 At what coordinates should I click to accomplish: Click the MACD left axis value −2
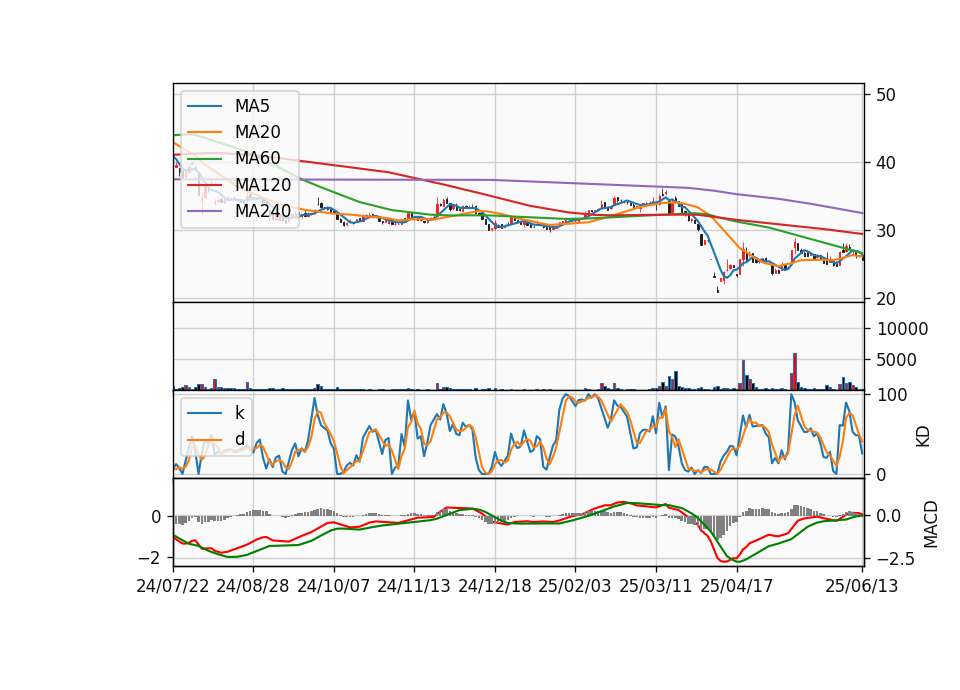click(149, 558)
